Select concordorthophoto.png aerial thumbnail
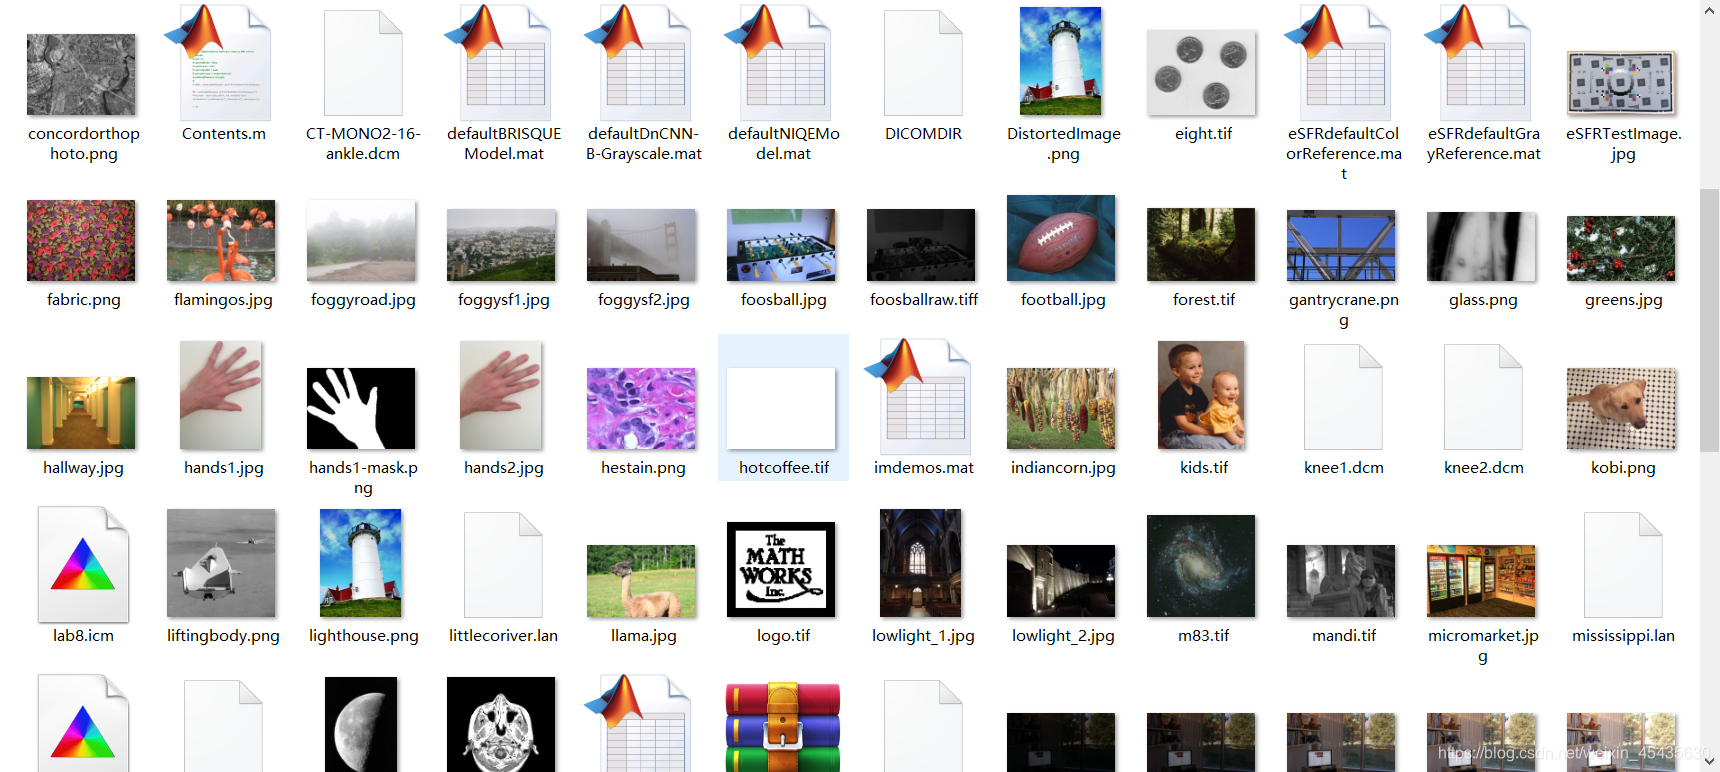Viewport: 1720px width, 772px height. coord(81,75)
